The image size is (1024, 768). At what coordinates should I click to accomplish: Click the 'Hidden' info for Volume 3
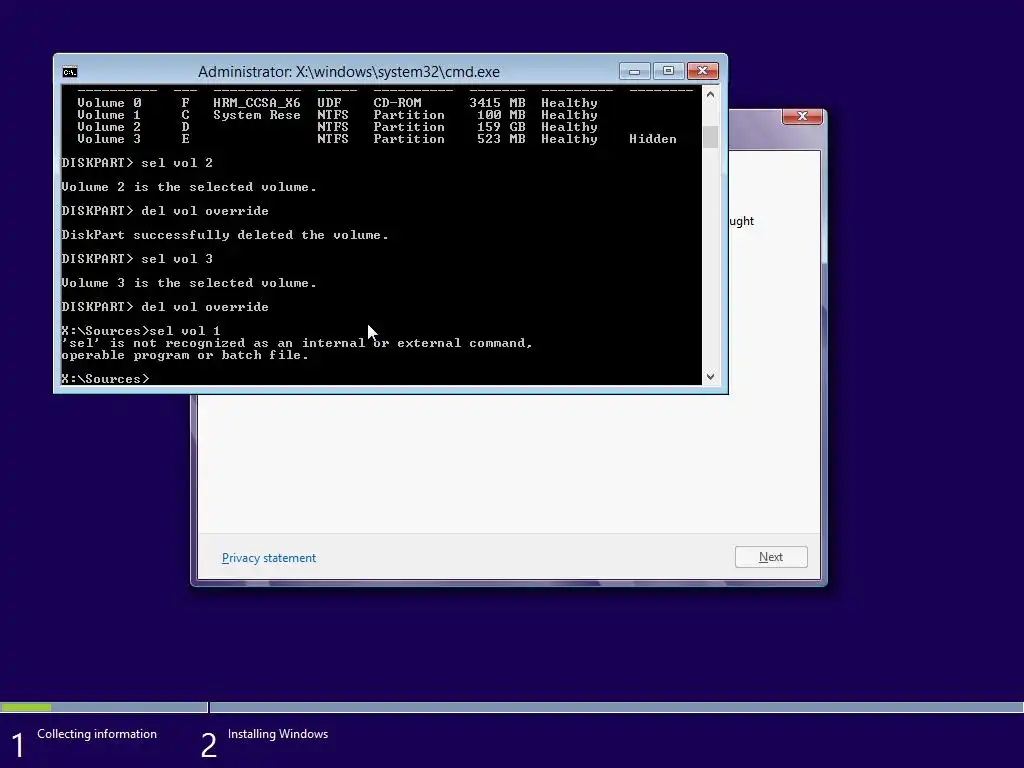point(652,139)
